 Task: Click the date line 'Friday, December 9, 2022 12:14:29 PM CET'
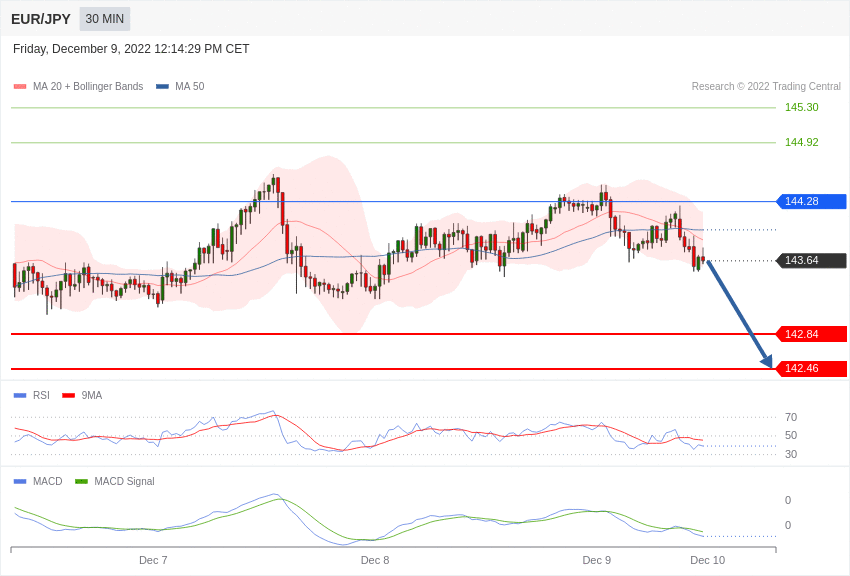click(x=131, y=49)
